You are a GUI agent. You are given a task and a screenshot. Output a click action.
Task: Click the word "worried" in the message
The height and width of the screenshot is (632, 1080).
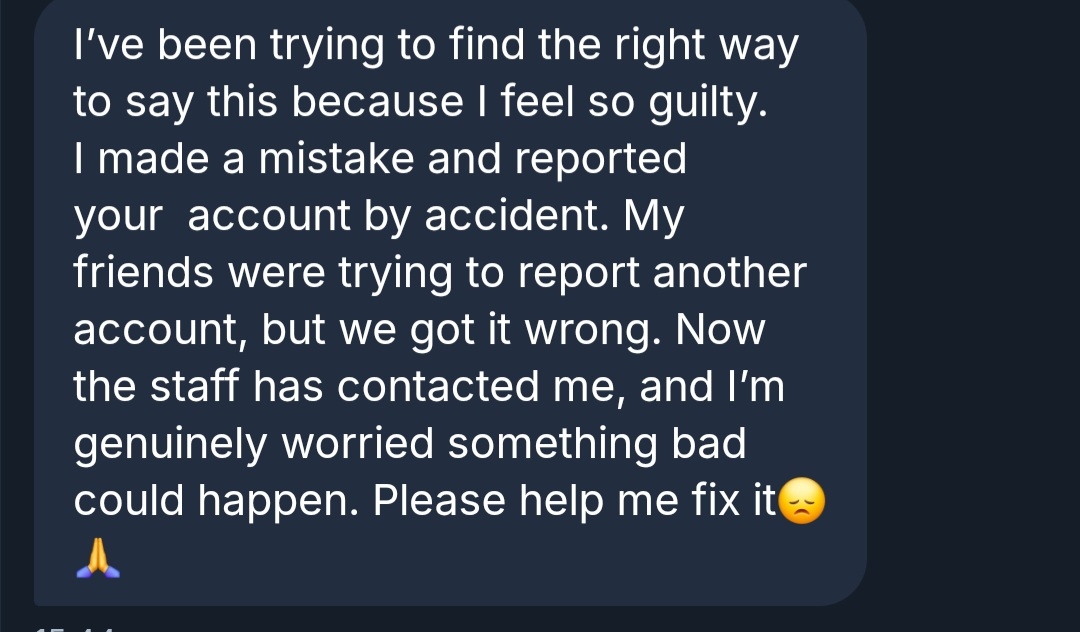(358, 445)
